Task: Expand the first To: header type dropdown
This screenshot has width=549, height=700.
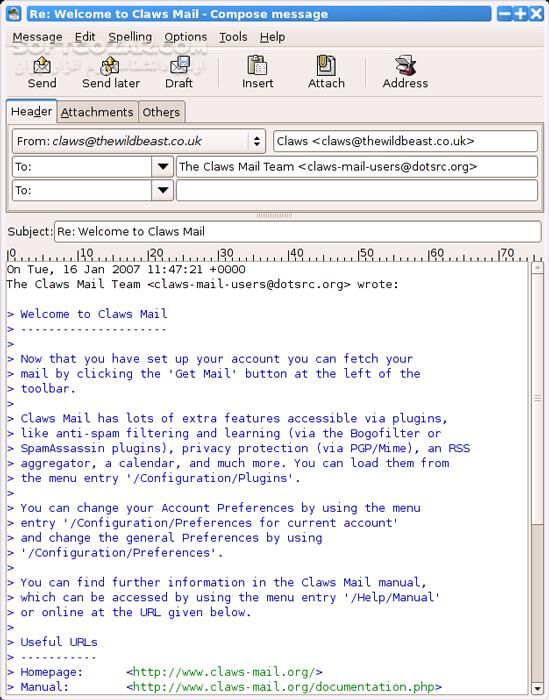Action: click(x=163, y=167)
